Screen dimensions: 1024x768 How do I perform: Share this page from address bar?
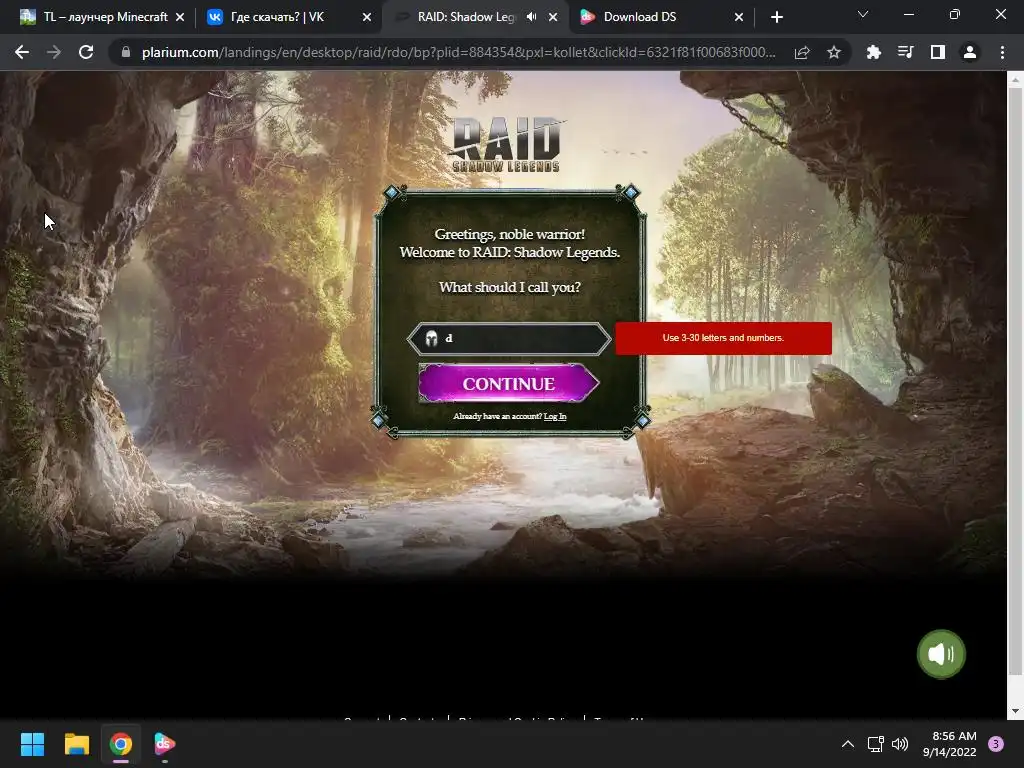pyautogui.click(x=802, y=52)
